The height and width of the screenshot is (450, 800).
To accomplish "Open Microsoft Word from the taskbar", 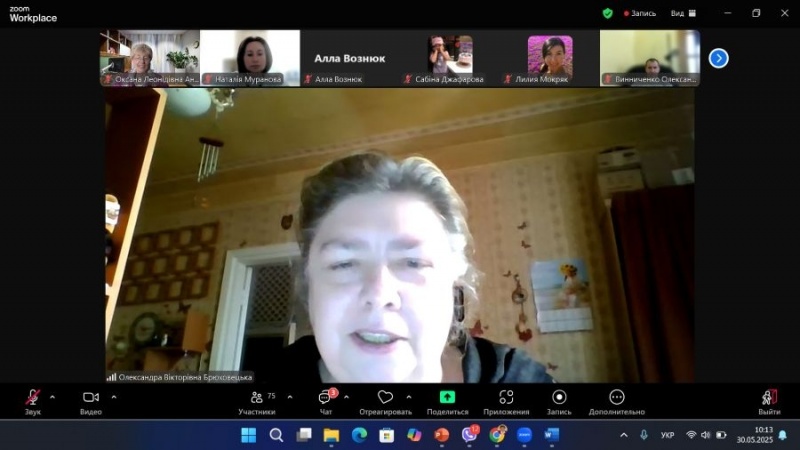I will (x=551, y=435).
